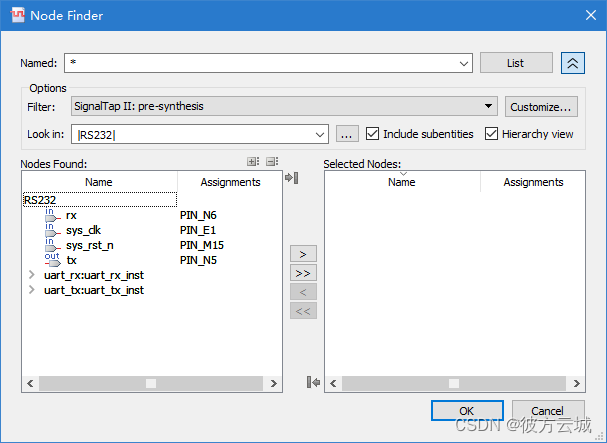The height and width of the screenshot is (443, 607).
Task: Toggle Include subentities checkbox
Action: tap(372, 134)
